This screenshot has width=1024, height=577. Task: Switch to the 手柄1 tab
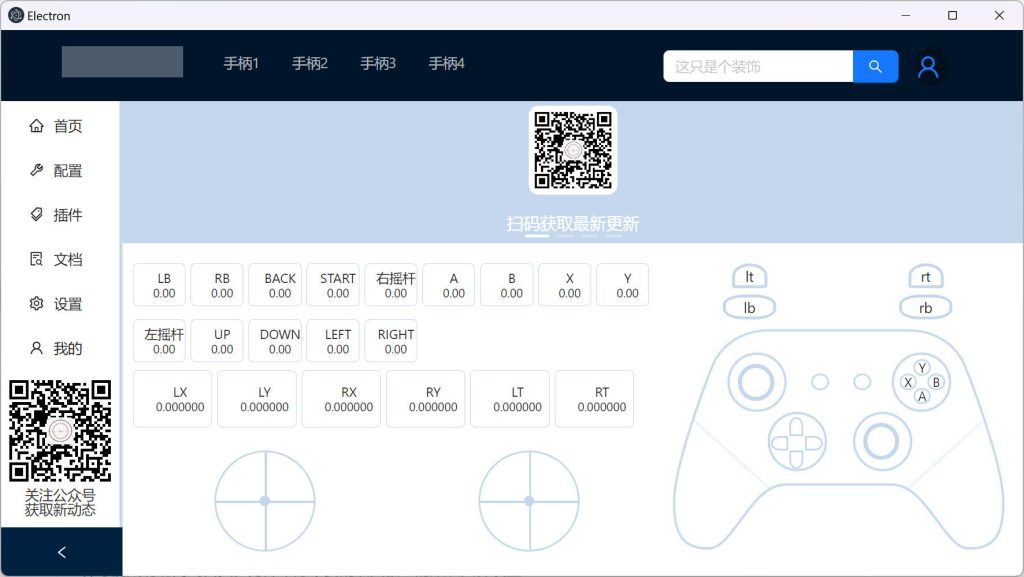coord(241,63)
